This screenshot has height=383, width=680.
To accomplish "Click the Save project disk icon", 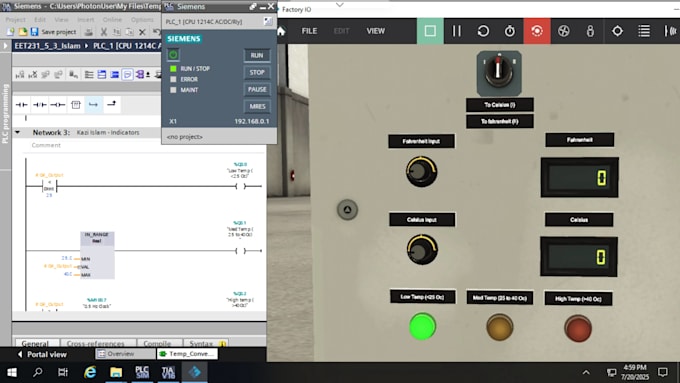I will click(x=34, y=32).
